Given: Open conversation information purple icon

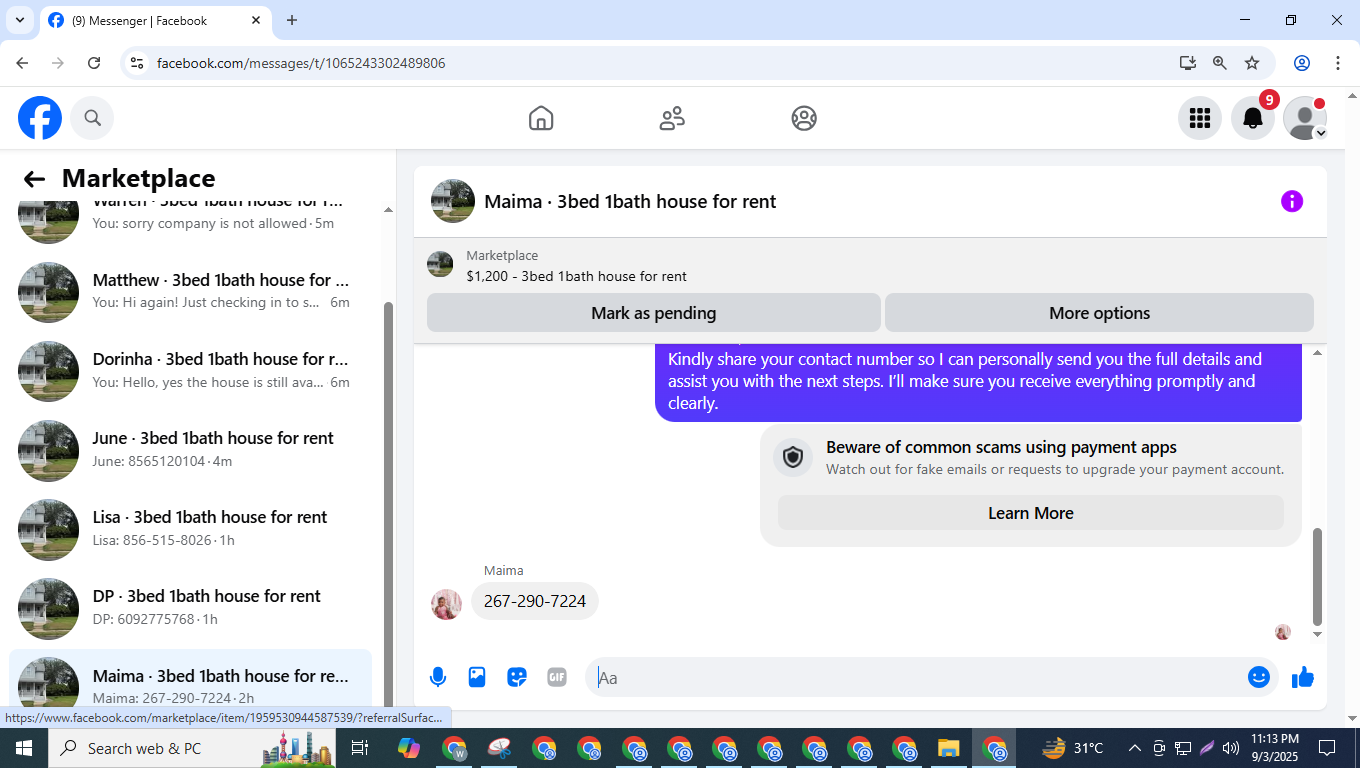Looking at the screenshot, I should pos(1292,201).
